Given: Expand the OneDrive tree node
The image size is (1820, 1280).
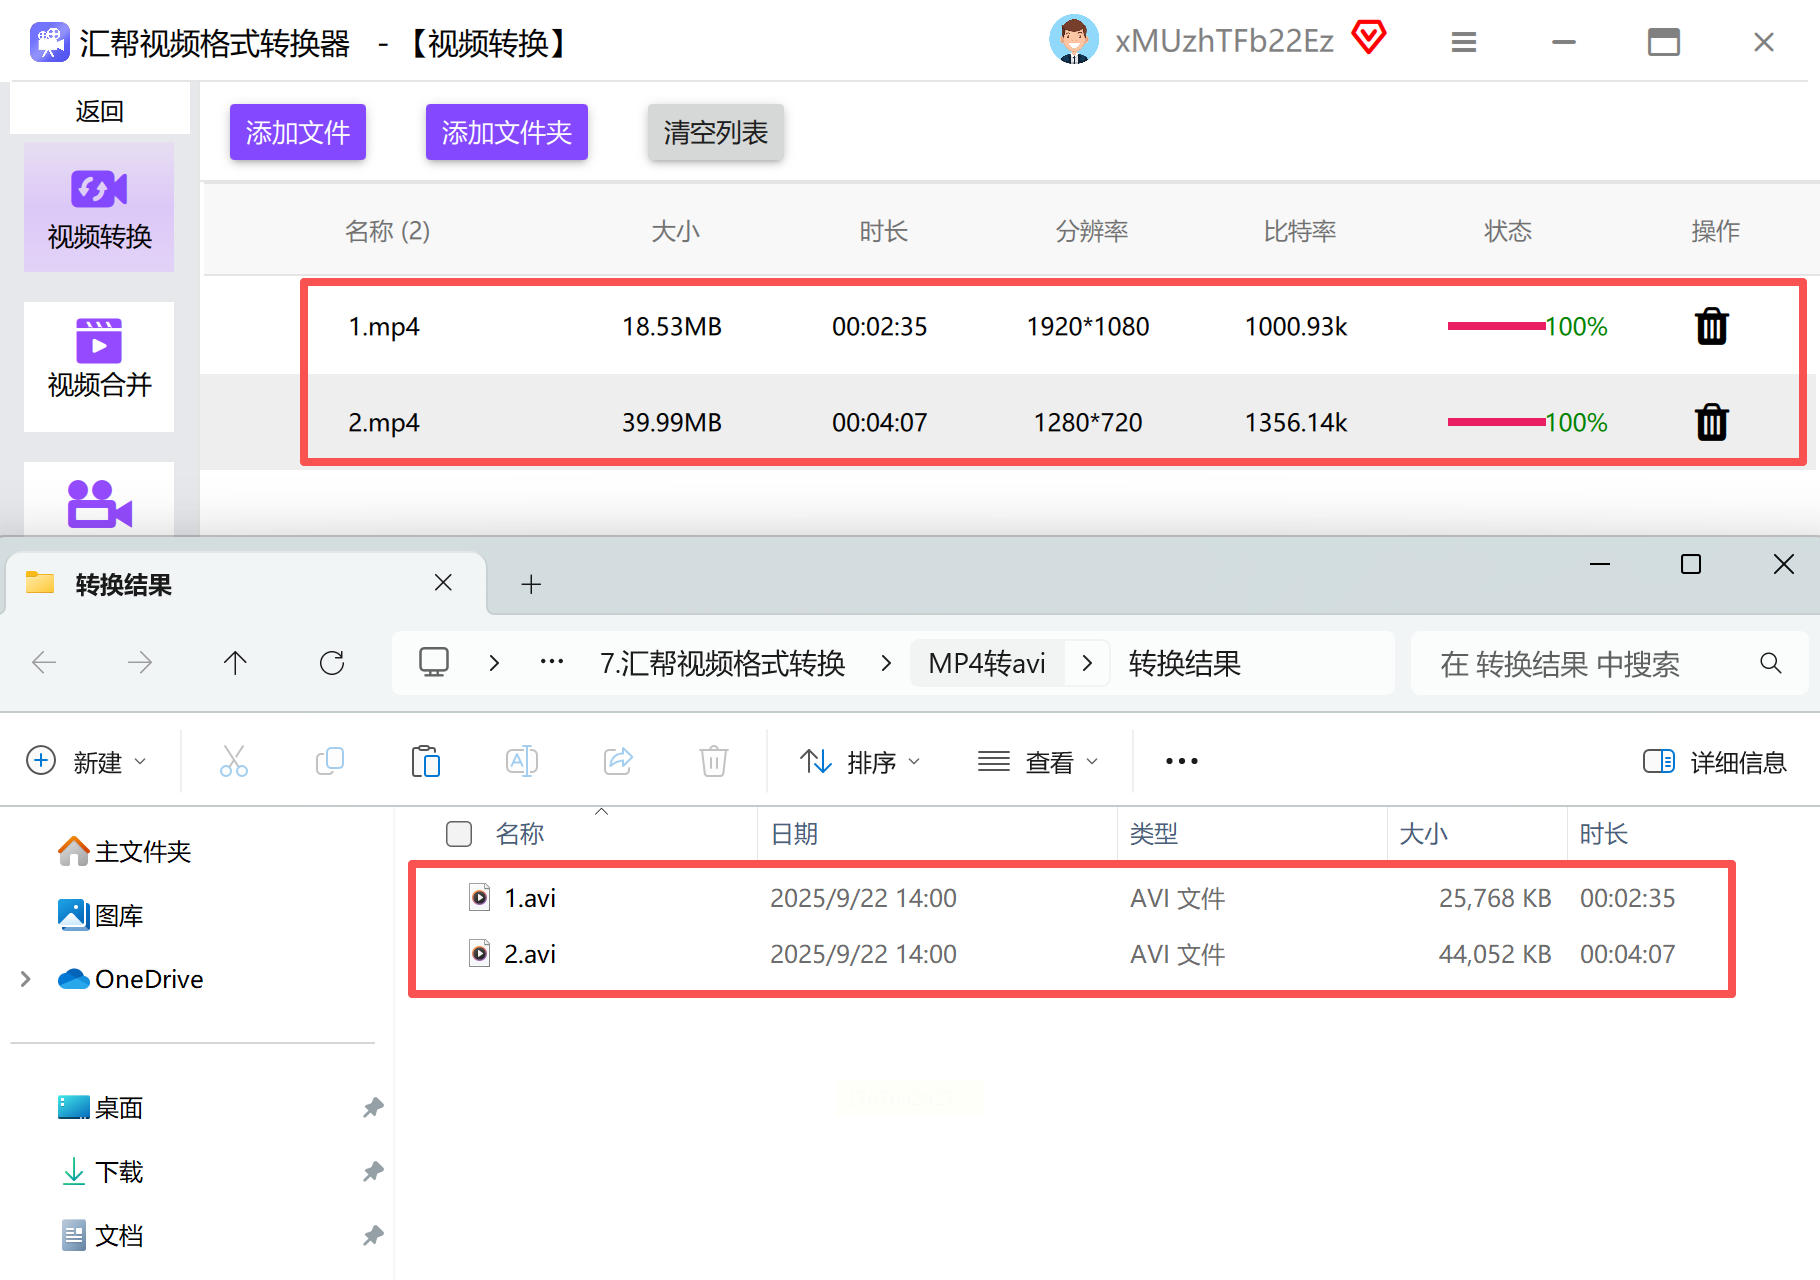Looking at the screenshot, I should [26, 979].
